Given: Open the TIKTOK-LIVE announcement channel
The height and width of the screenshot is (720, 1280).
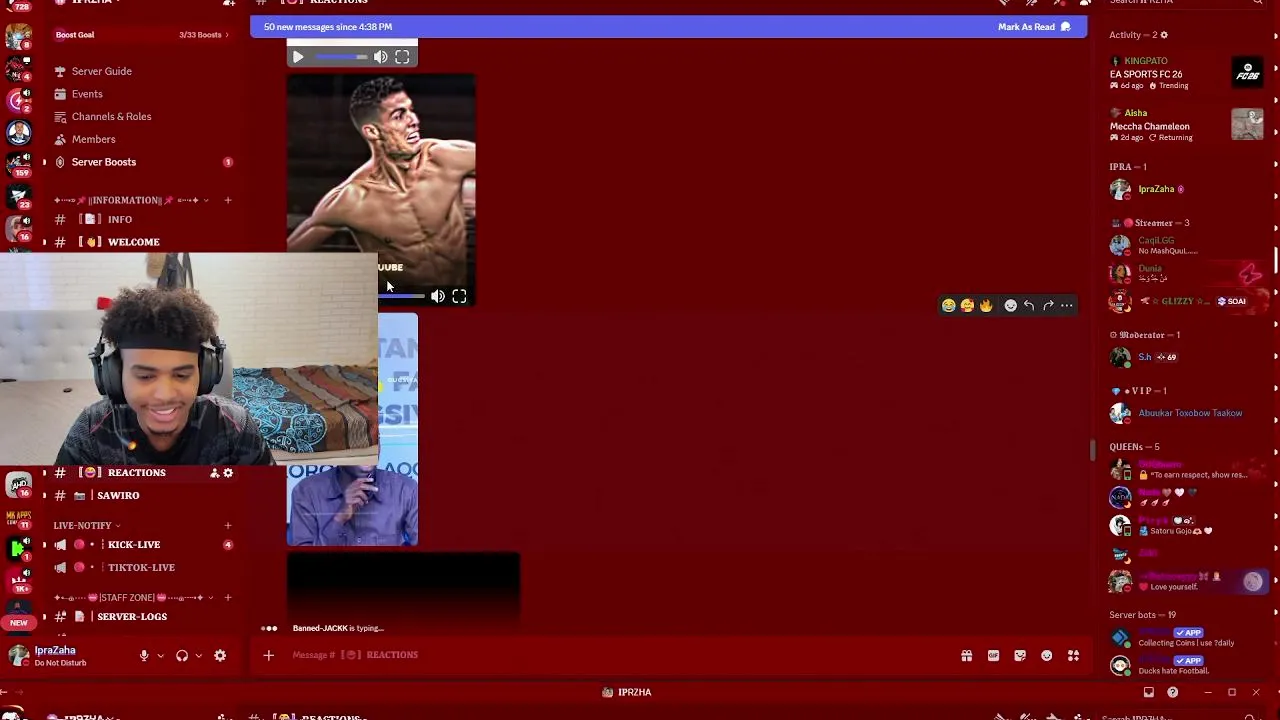Looking at the screenshot, I should pos(140,567).
